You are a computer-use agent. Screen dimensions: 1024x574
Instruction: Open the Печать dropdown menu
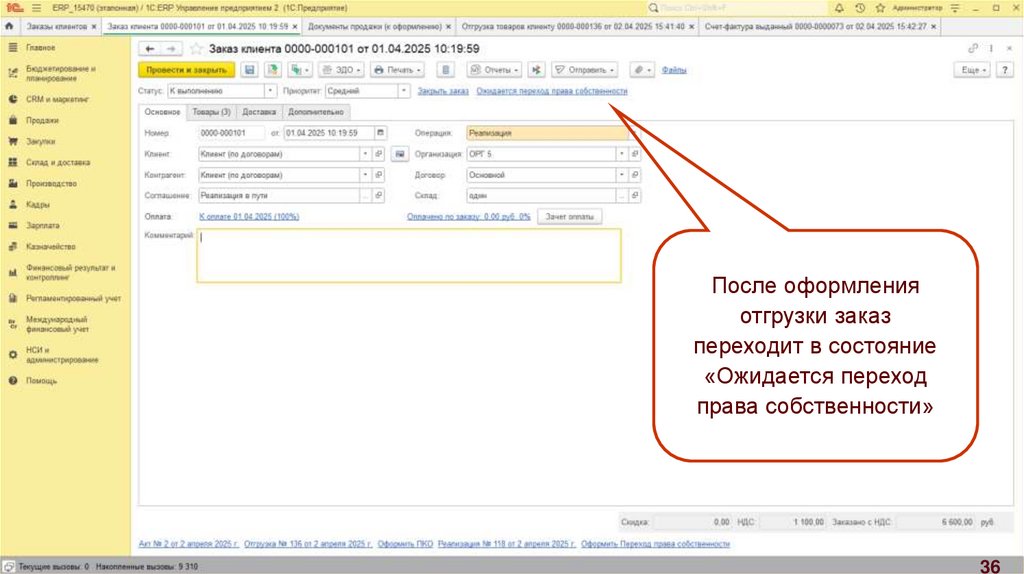click(x=397, y=70)
